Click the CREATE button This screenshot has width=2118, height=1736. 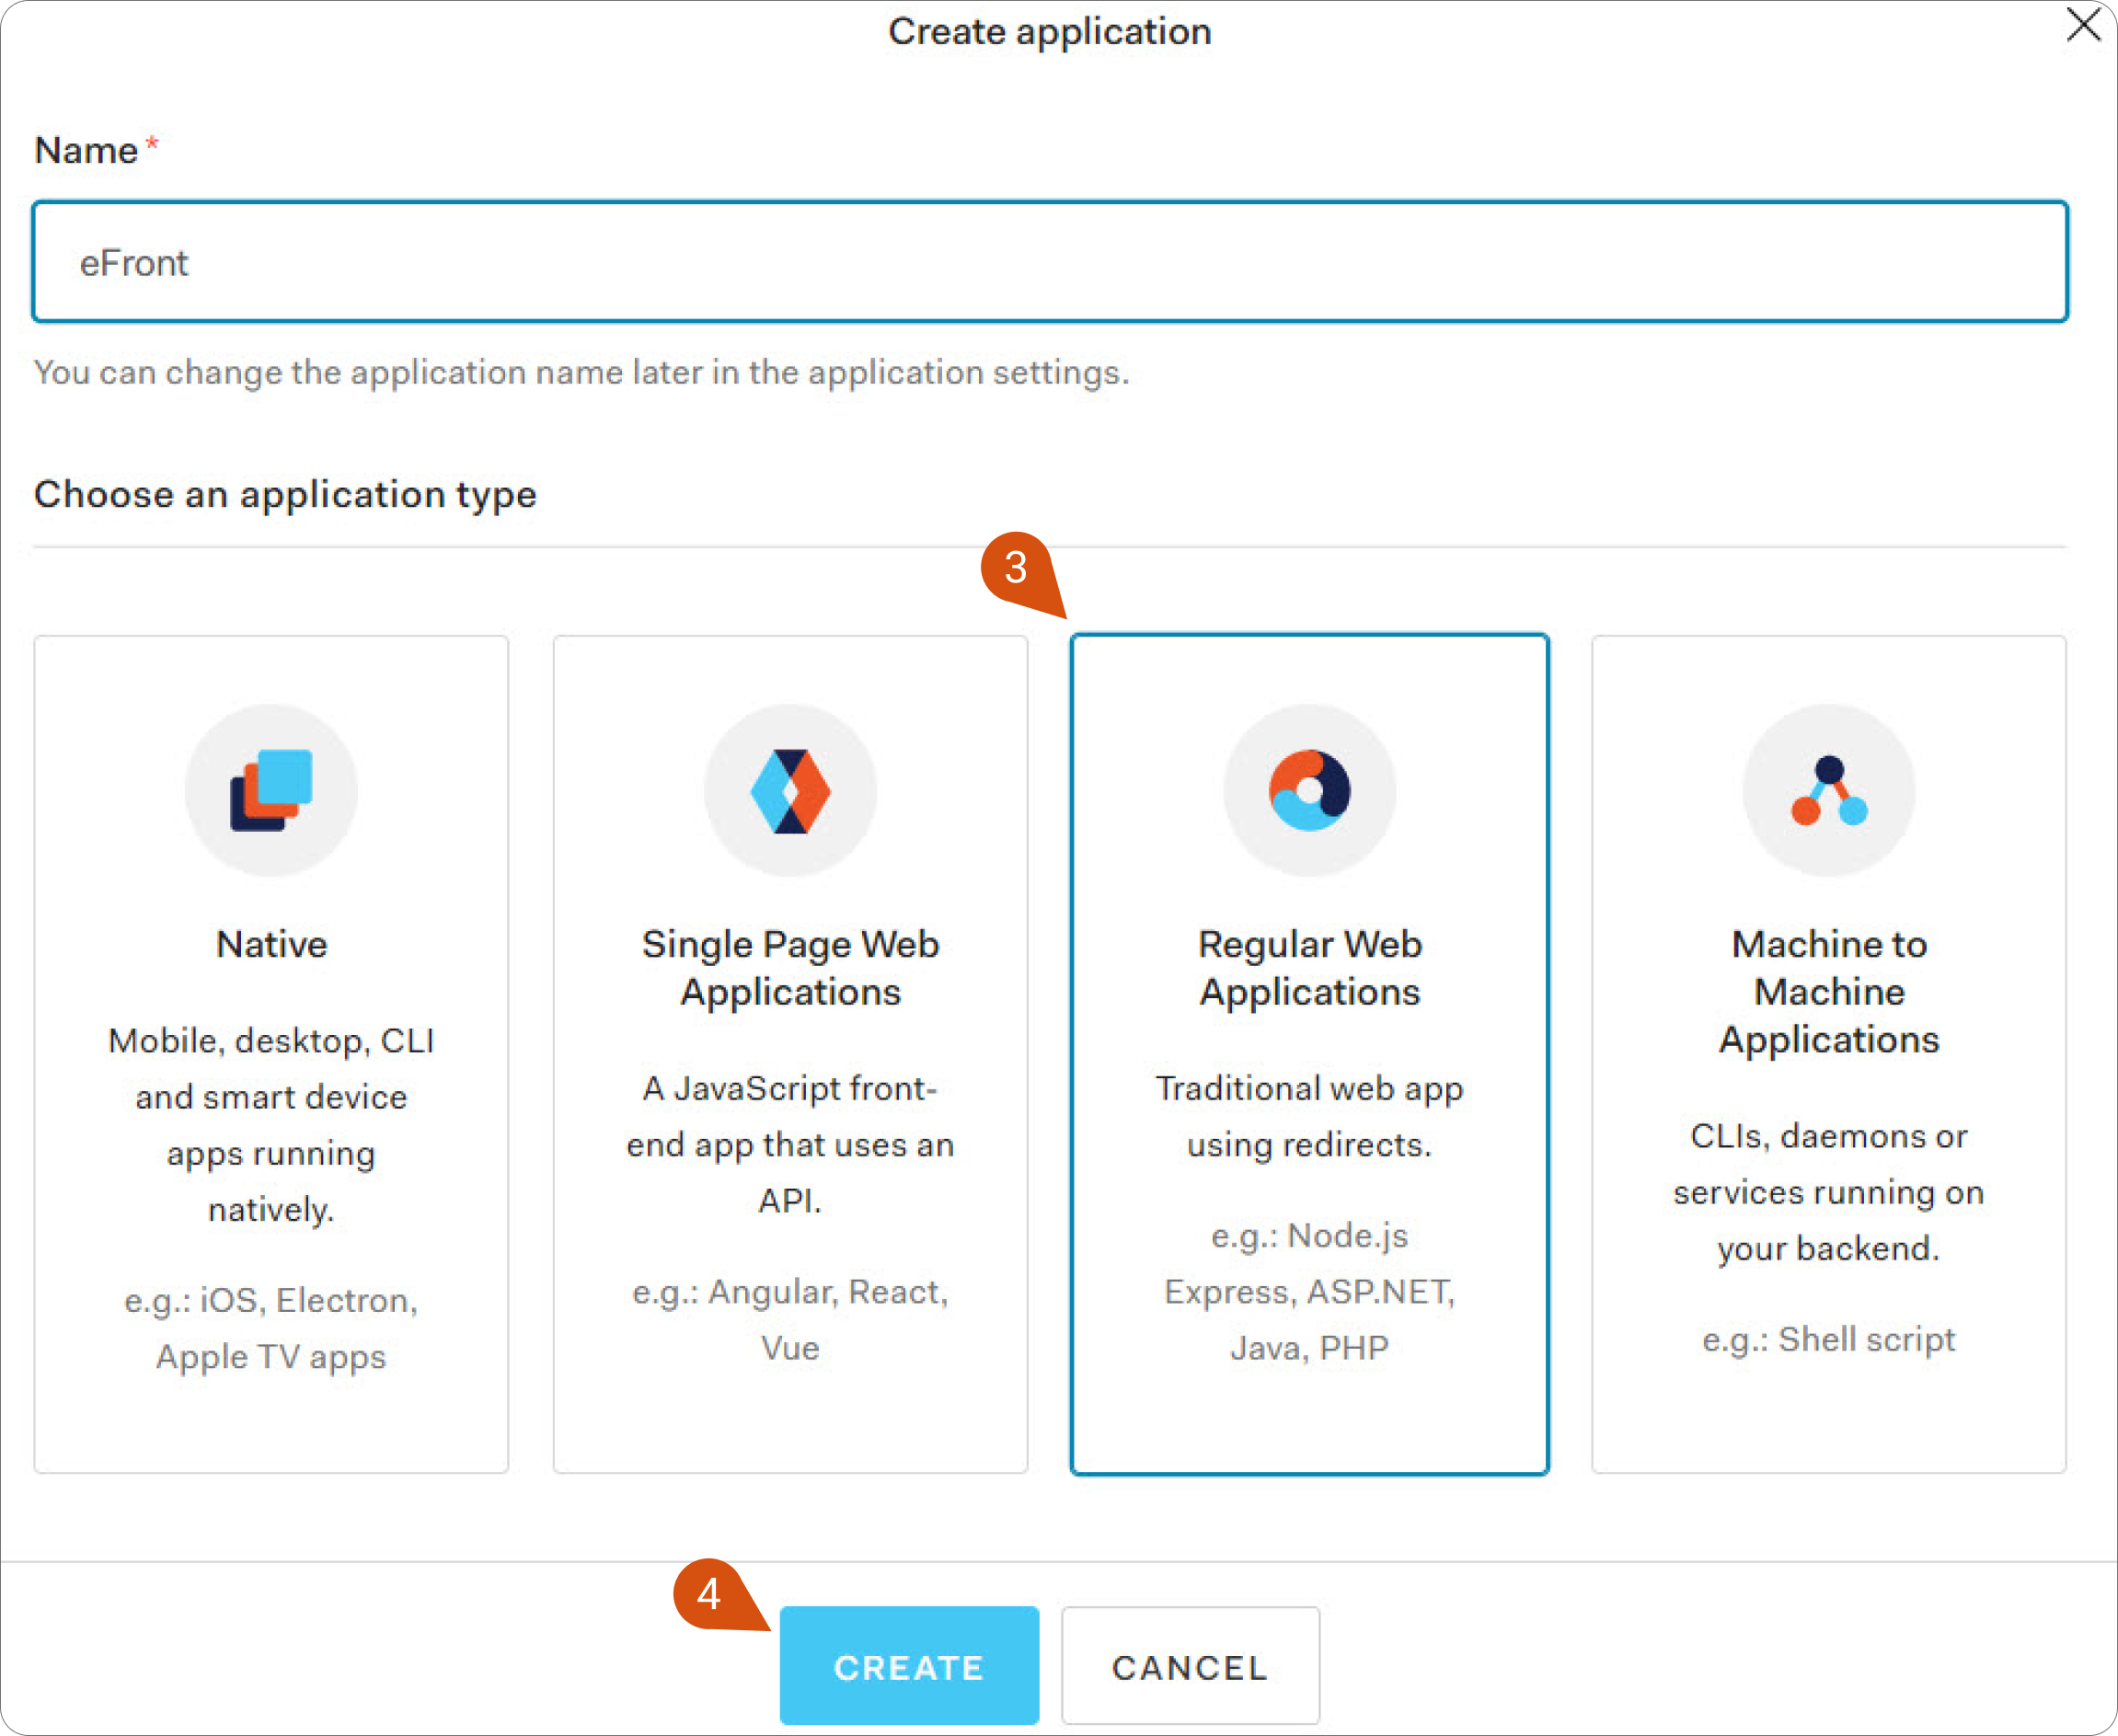909,1666
